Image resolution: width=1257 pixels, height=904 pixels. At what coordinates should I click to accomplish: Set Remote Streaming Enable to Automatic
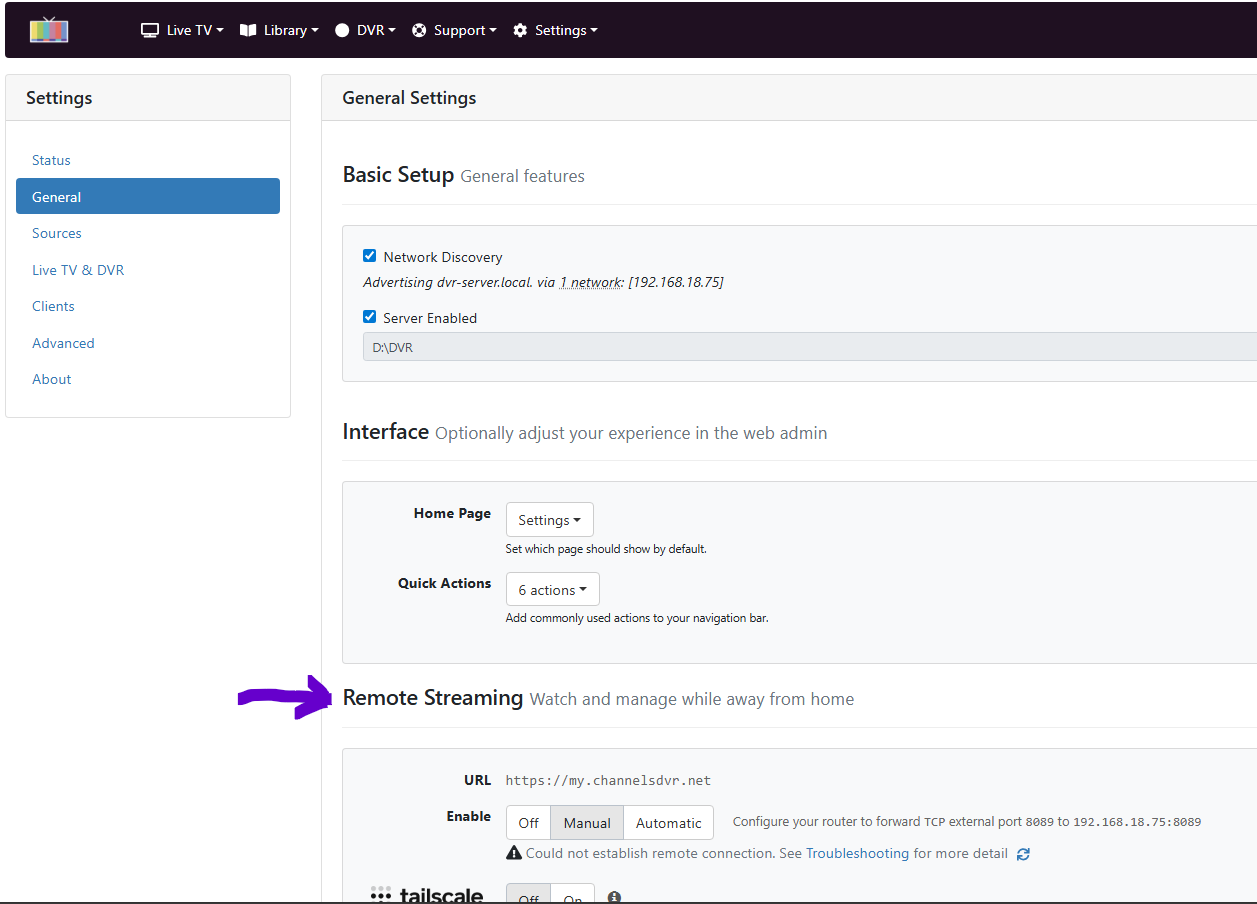668,823
